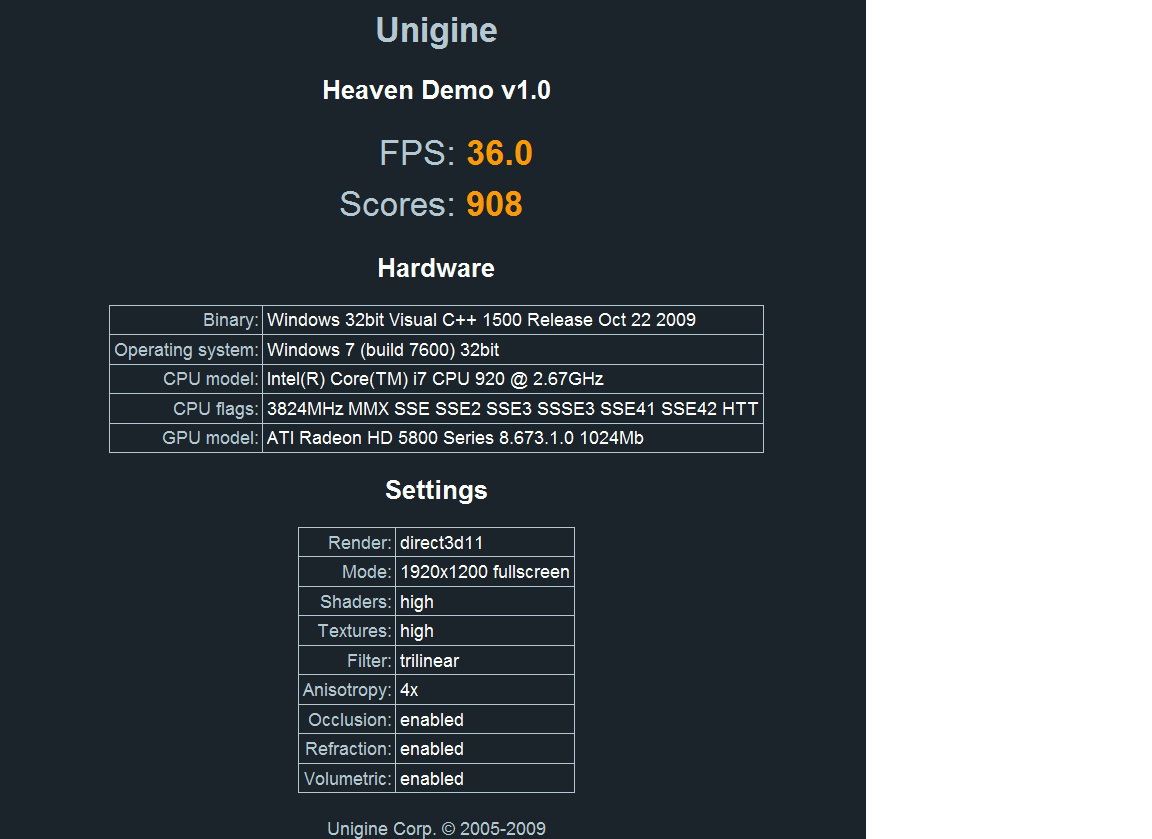Viewport: 1152px width, 839px height.
Task: Click the high value next to Textures
Action: [485, 631]
